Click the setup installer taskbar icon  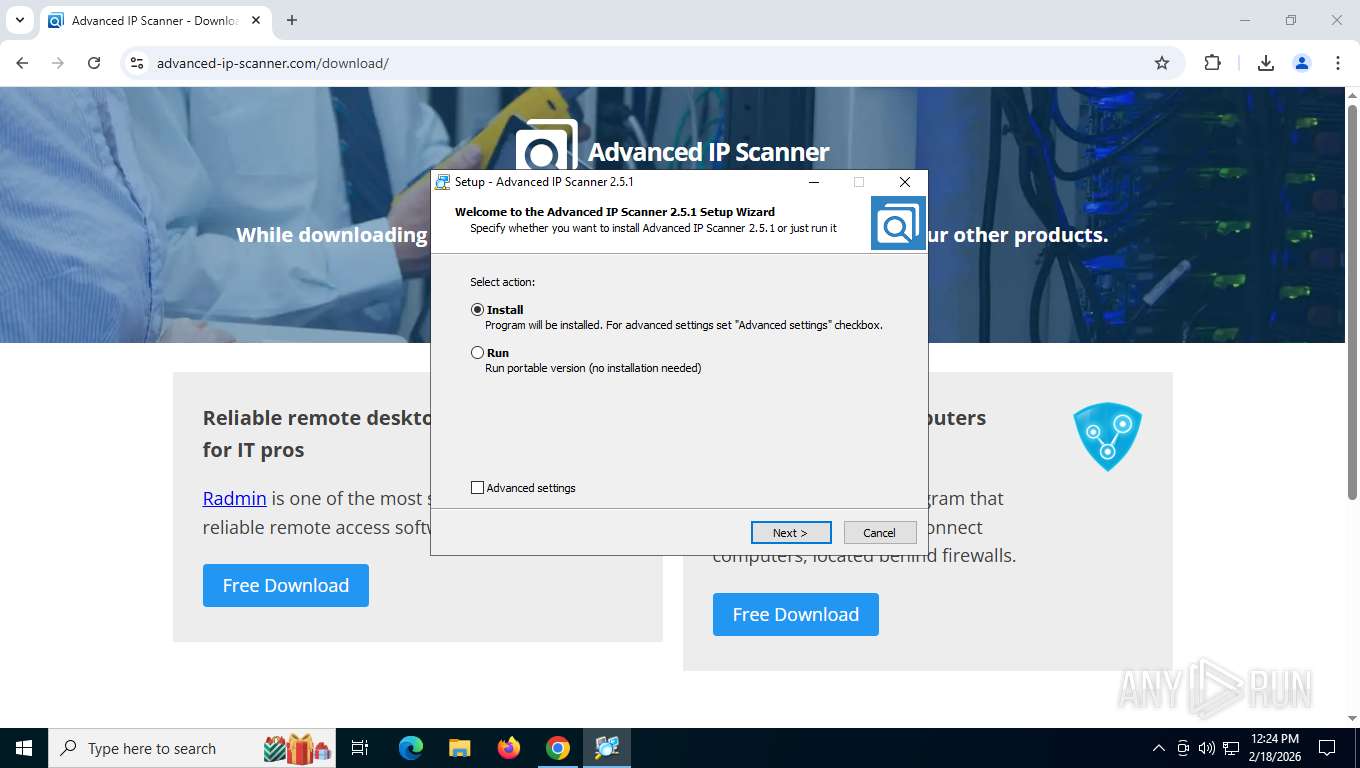607,748
